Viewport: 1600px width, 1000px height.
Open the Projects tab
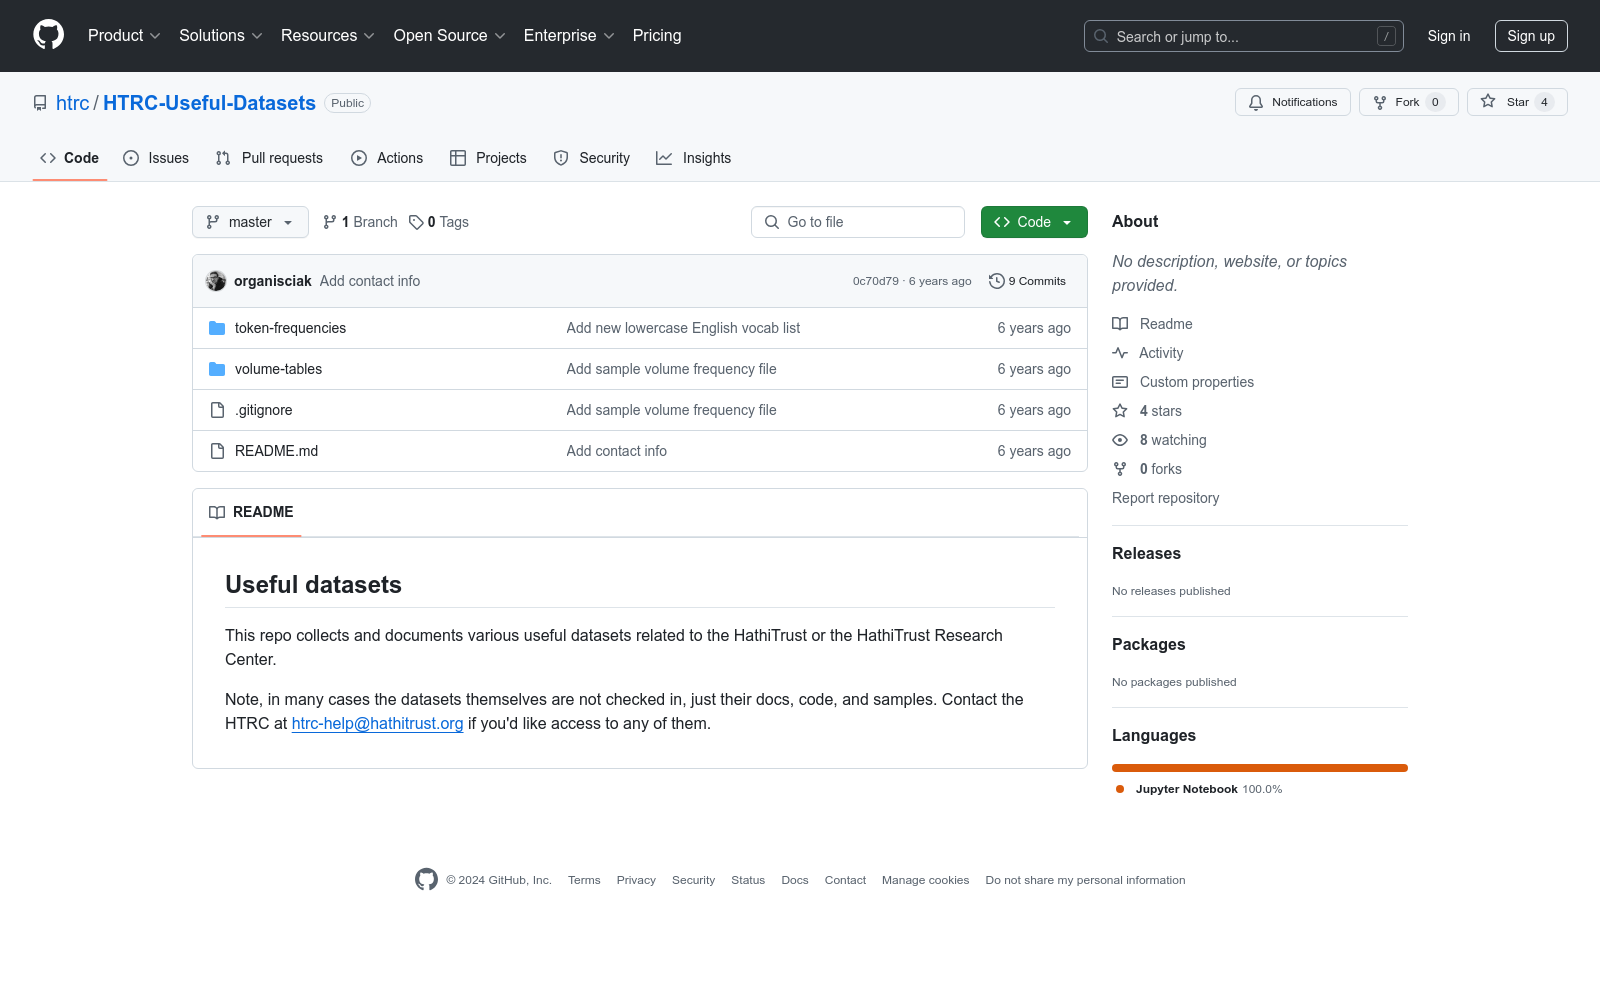pos(488,158)
